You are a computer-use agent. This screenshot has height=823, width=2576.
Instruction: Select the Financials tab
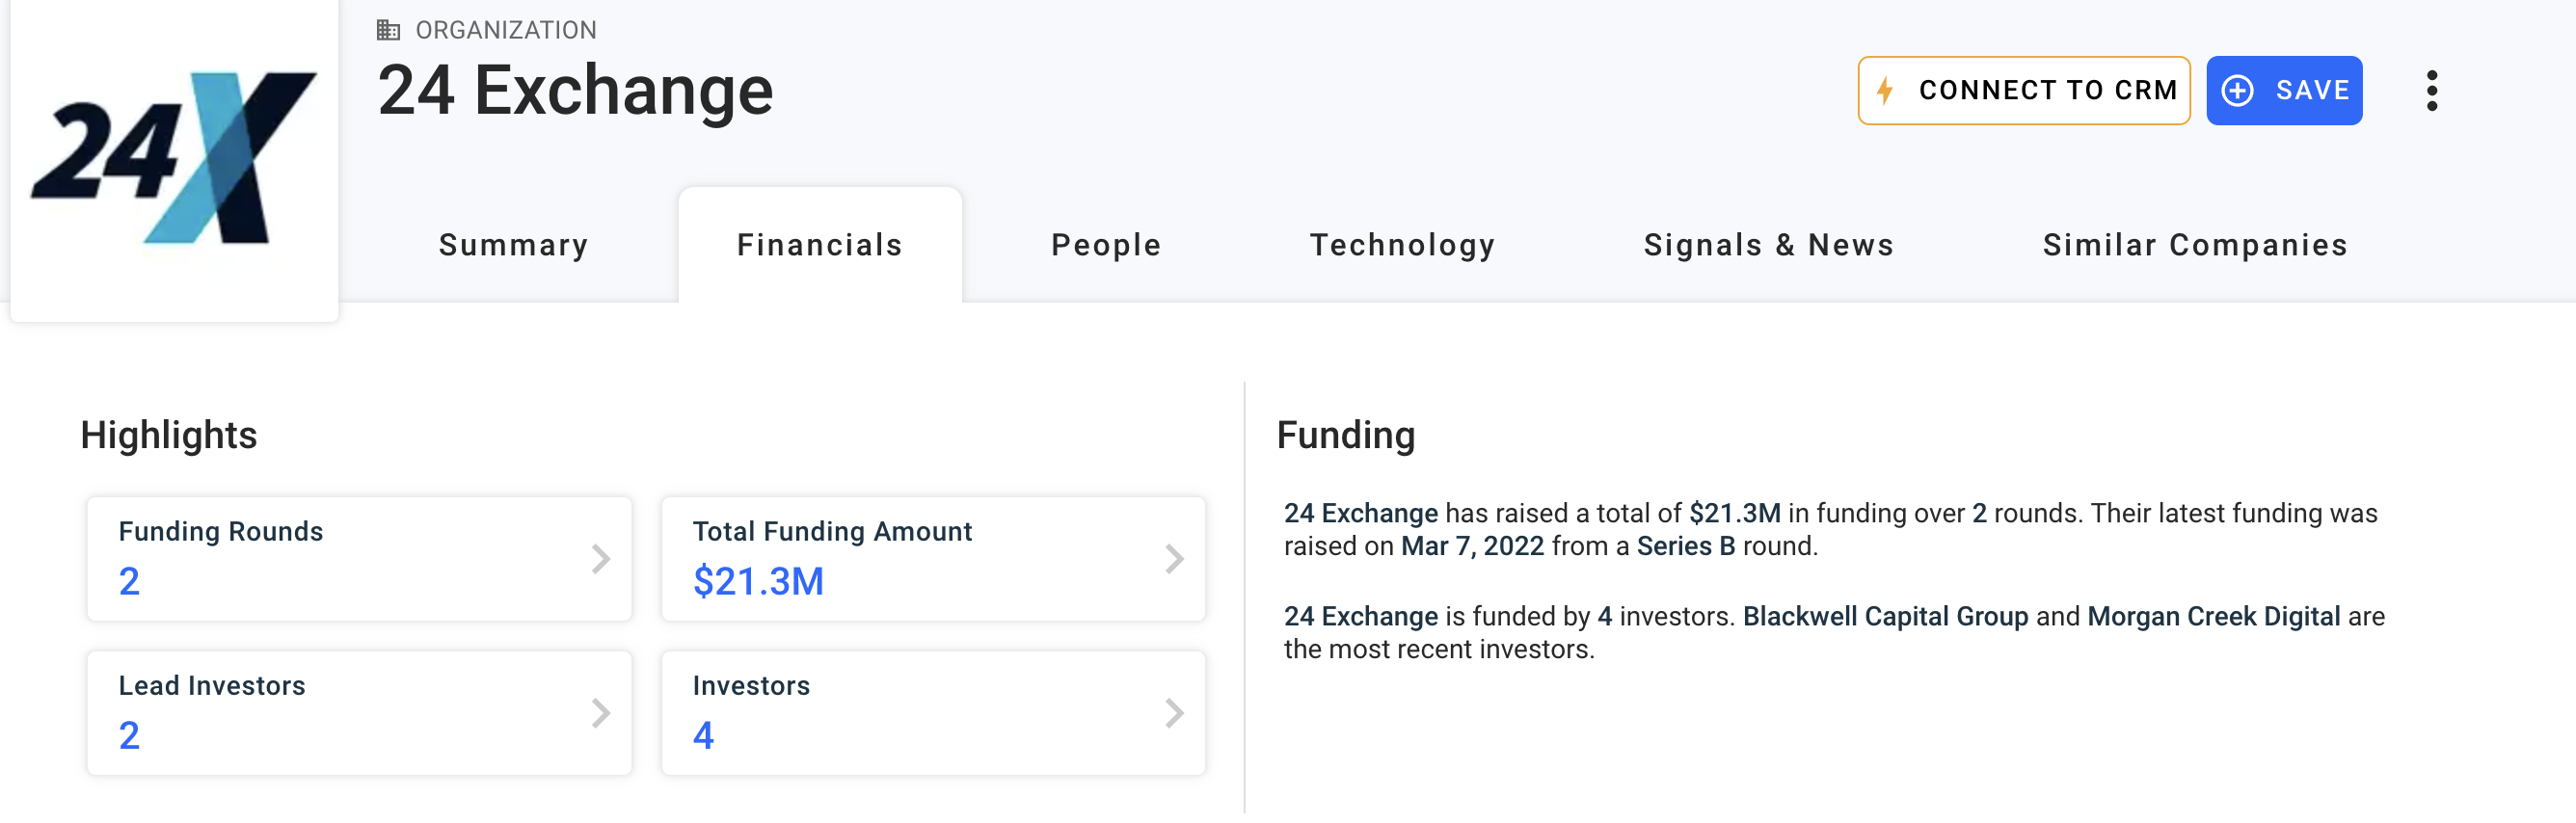(x=819, y=245)
